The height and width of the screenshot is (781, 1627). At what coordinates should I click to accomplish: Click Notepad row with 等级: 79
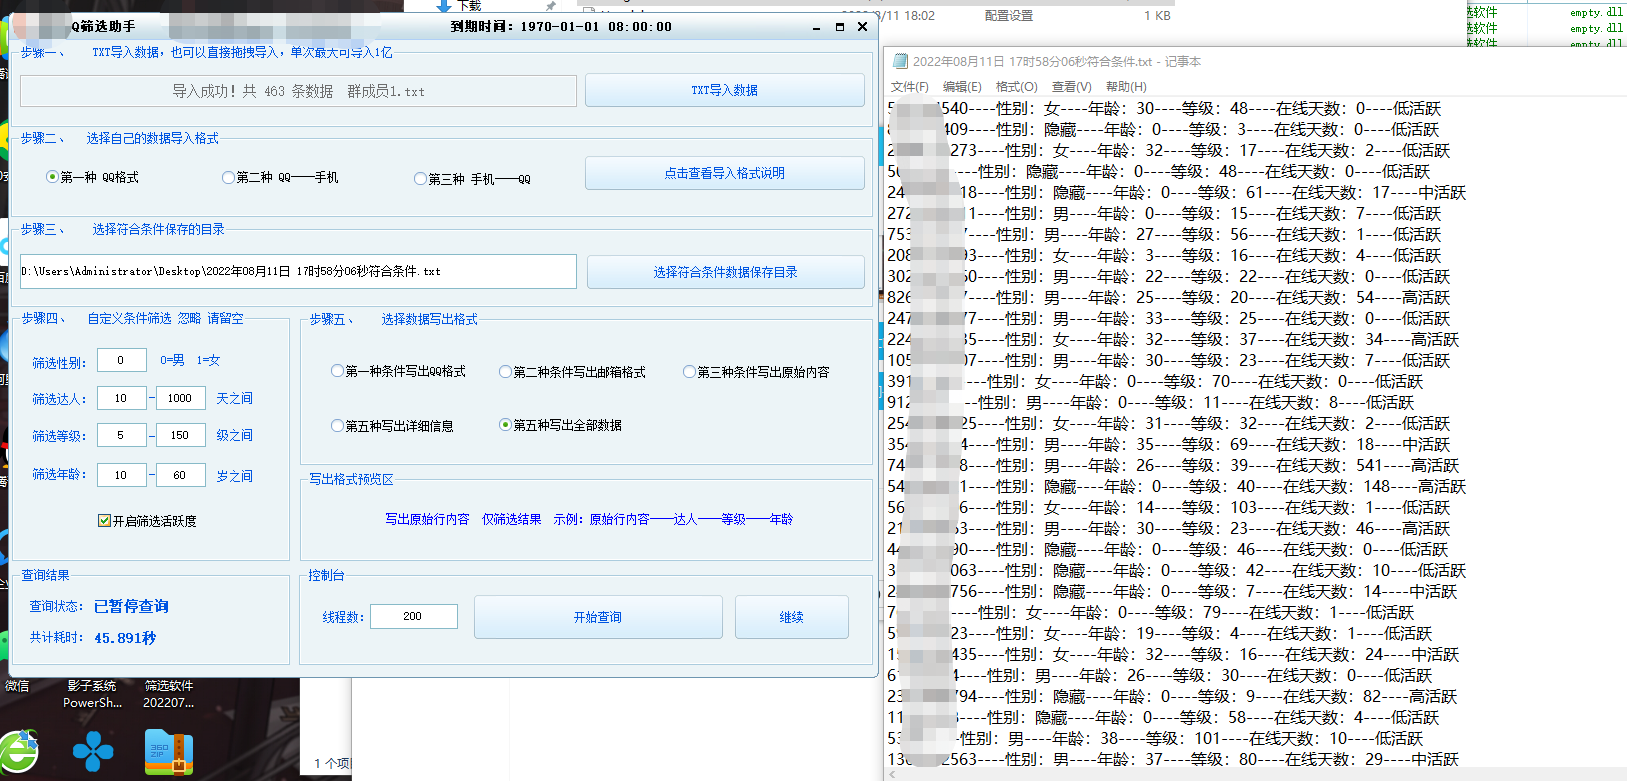pyautogui.click(x=1151, y=612)
